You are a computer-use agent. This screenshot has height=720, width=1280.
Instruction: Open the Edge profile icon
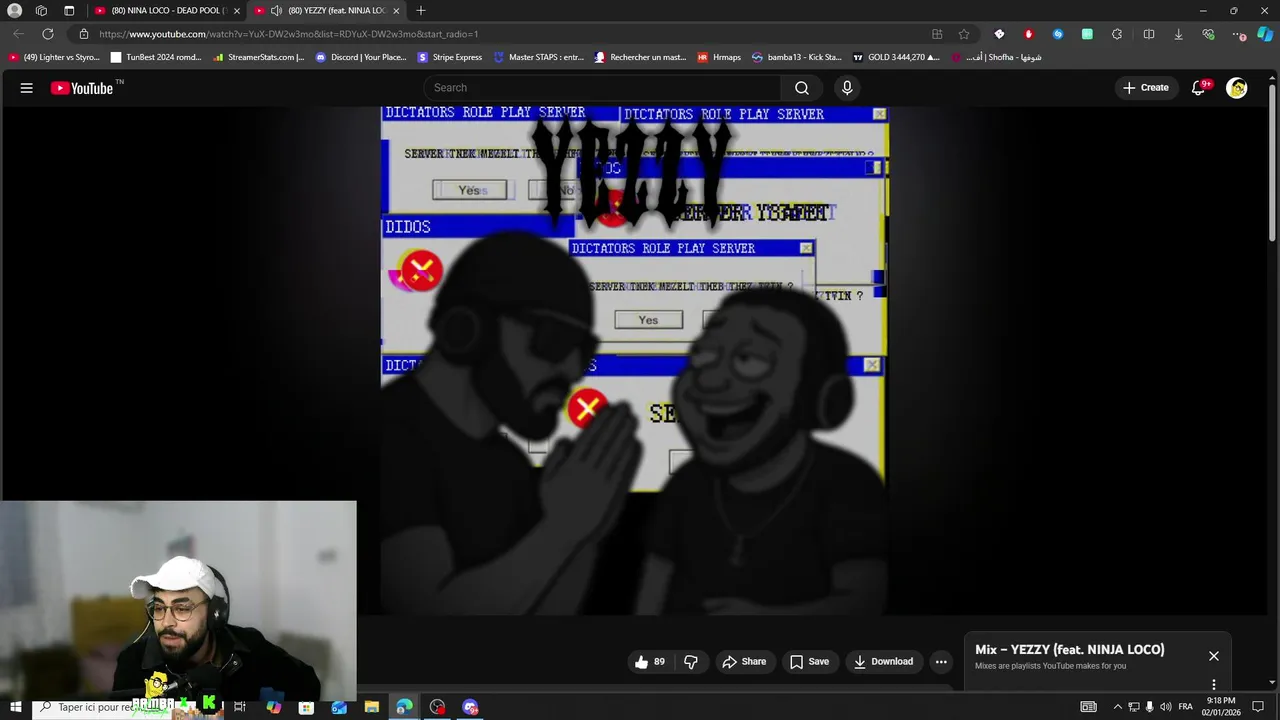pyautogui.click(x=14, y=10)
